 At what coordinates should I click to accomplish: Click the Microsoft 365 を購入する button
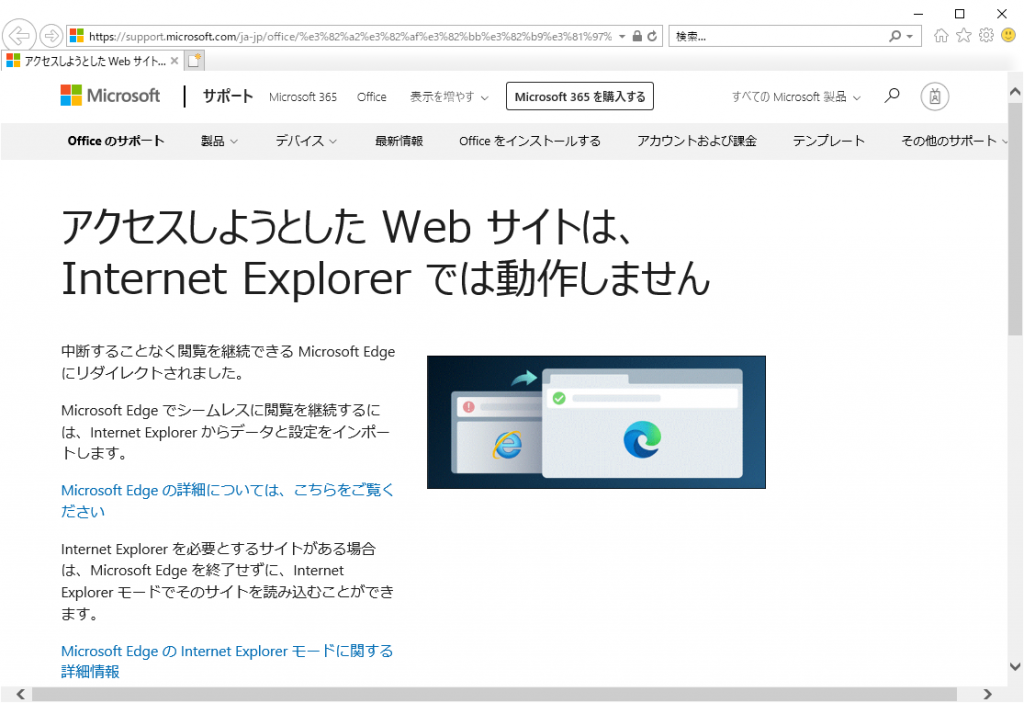[x=580, y=97]
